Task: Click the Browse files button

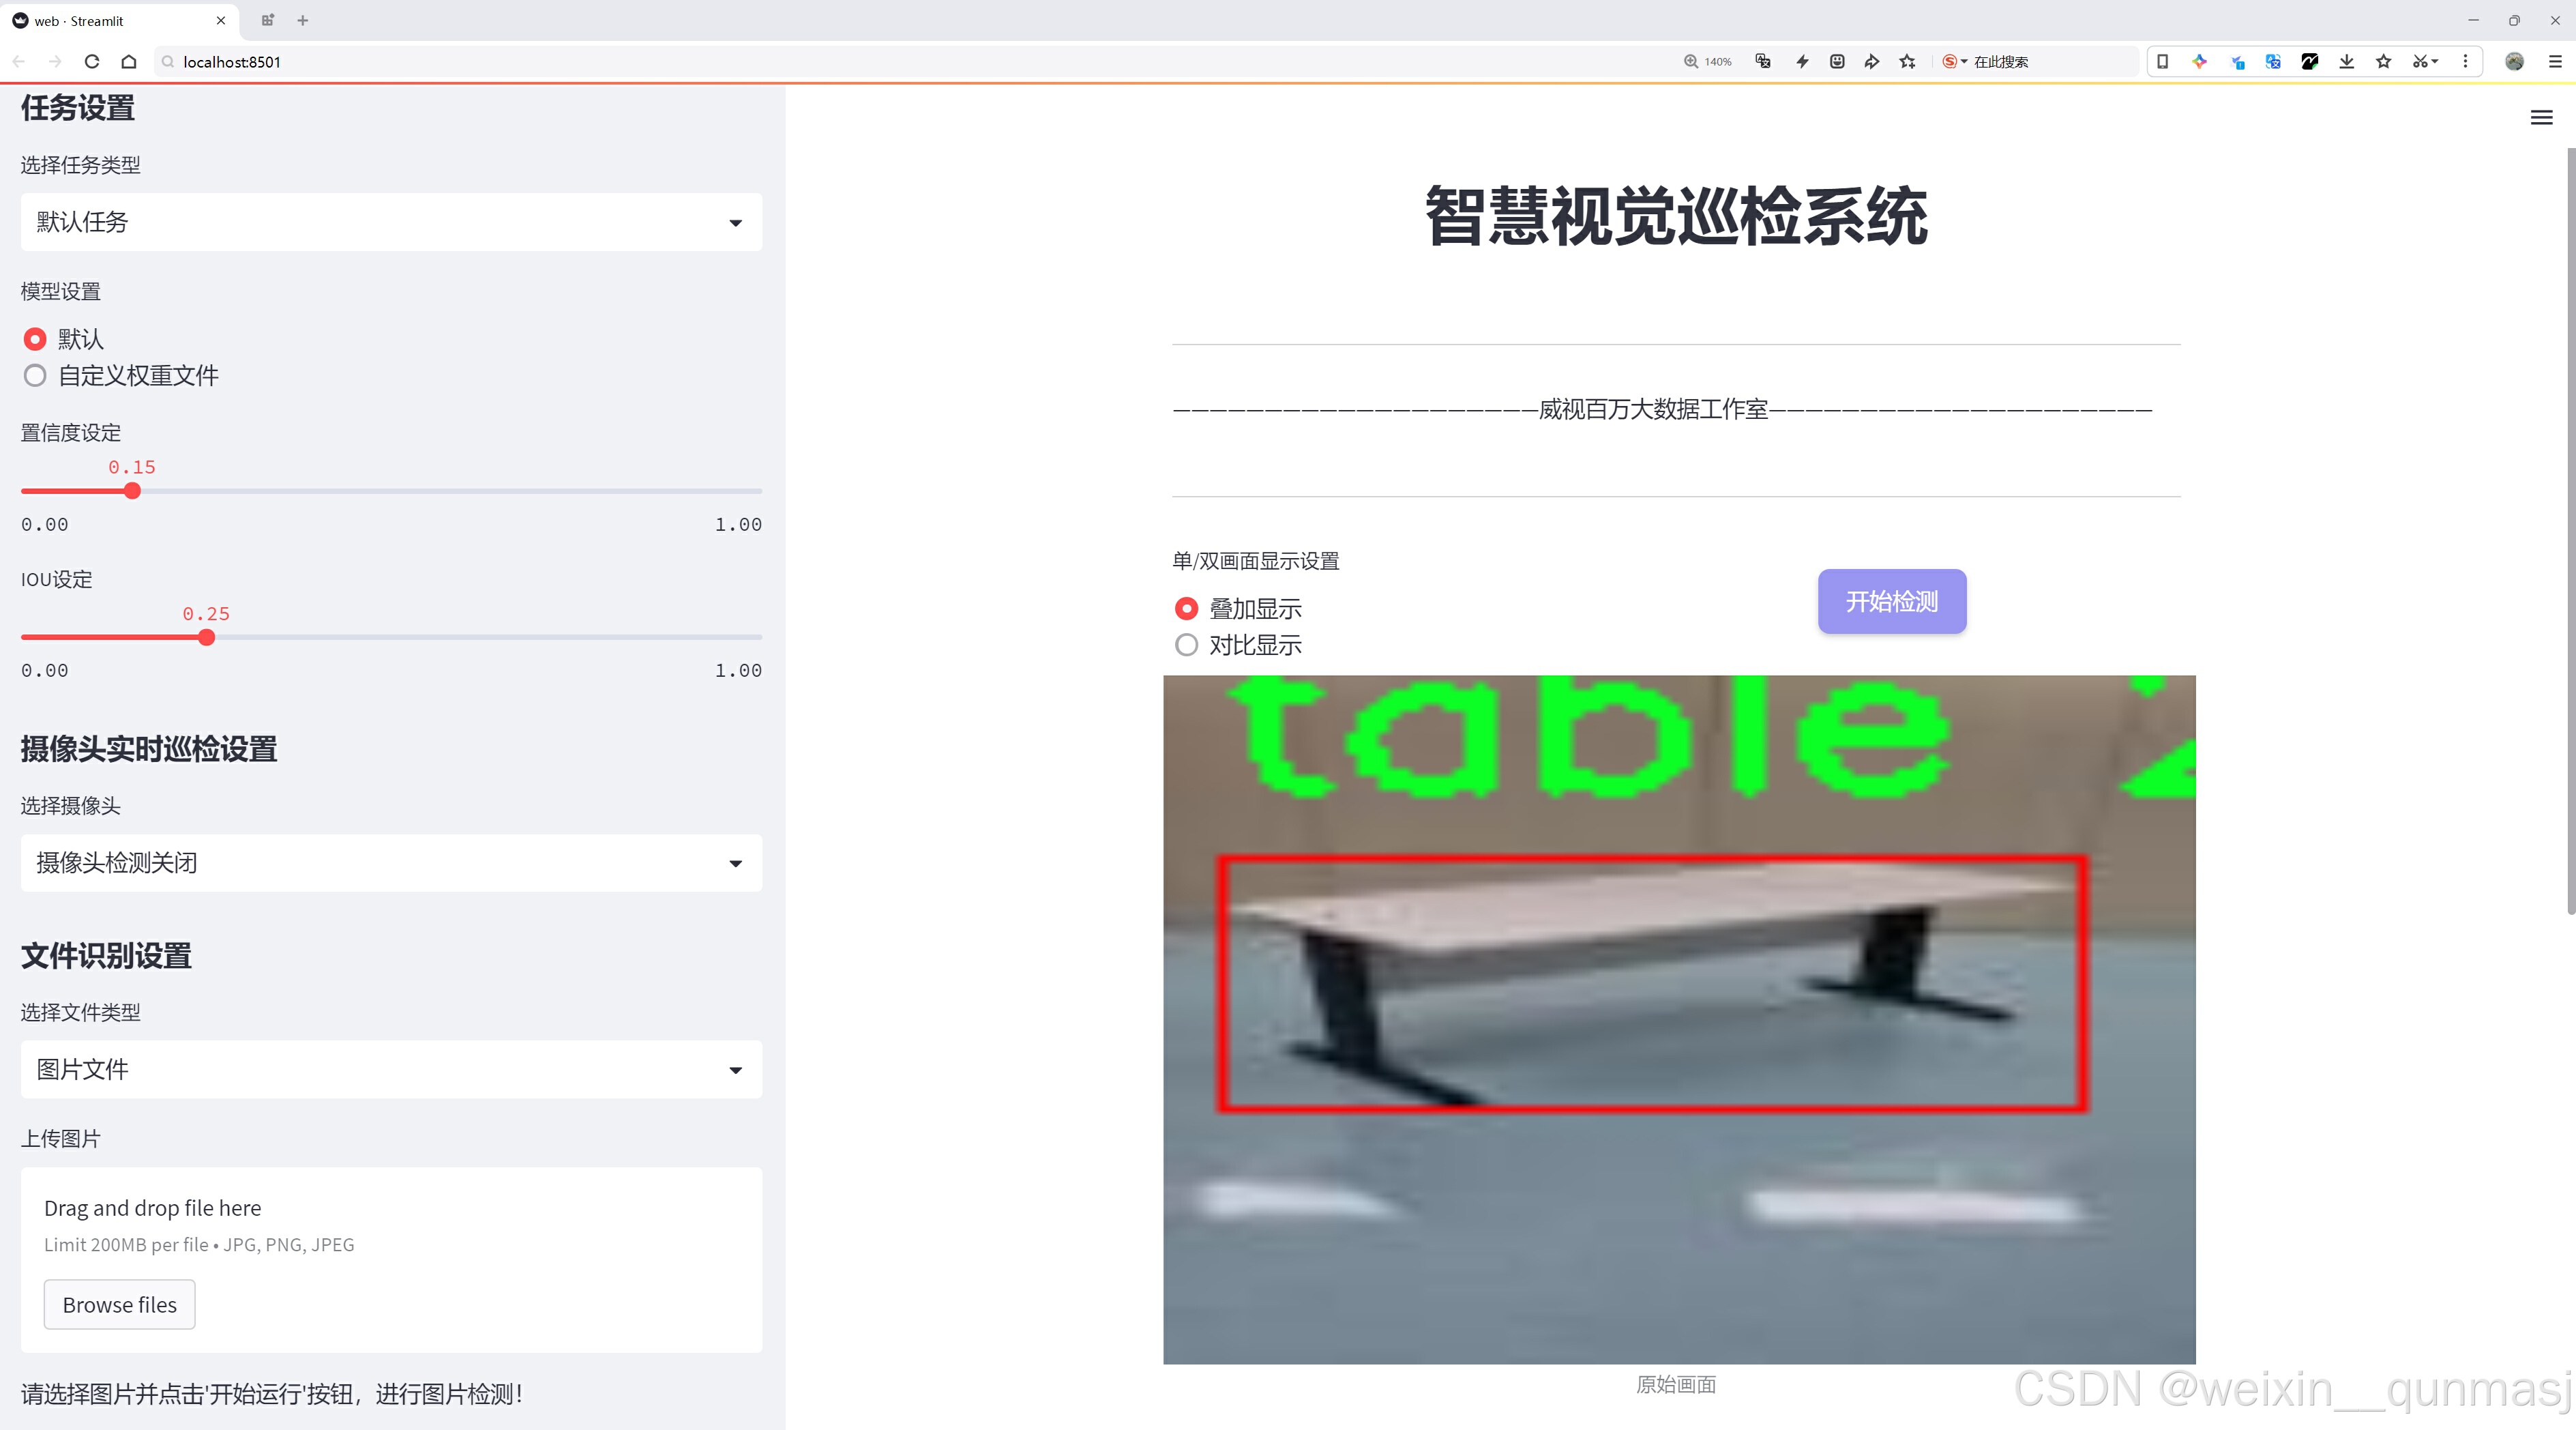Action: click(x=119, y=1305)
